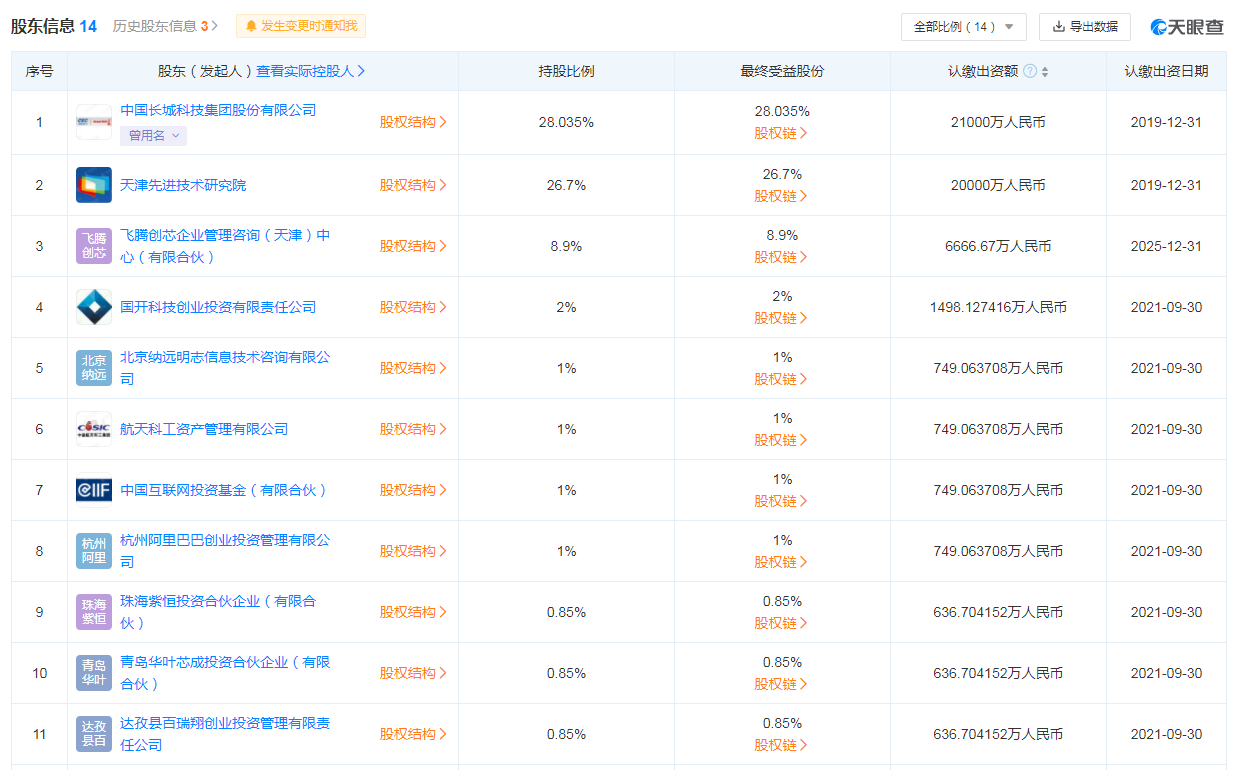Click the 杭州阿里 avatar icon
The image size is (1240, 770).
[x=94, y=551]
